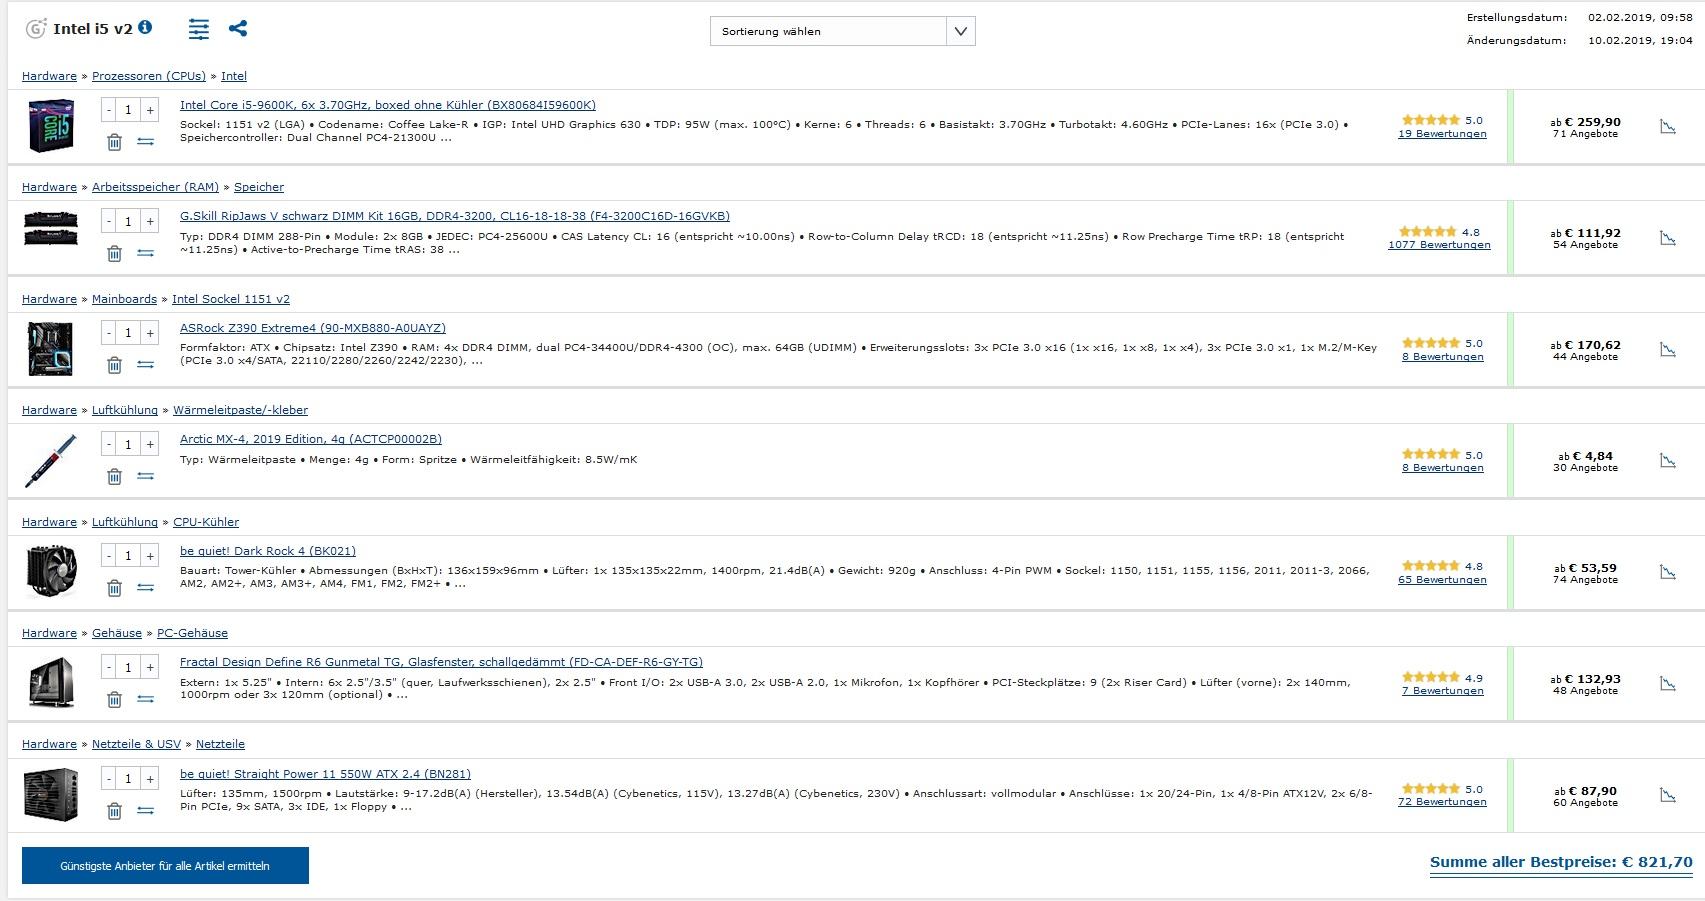
Task: Trash the Arctic MX-4 item
Action: [114, 476]
